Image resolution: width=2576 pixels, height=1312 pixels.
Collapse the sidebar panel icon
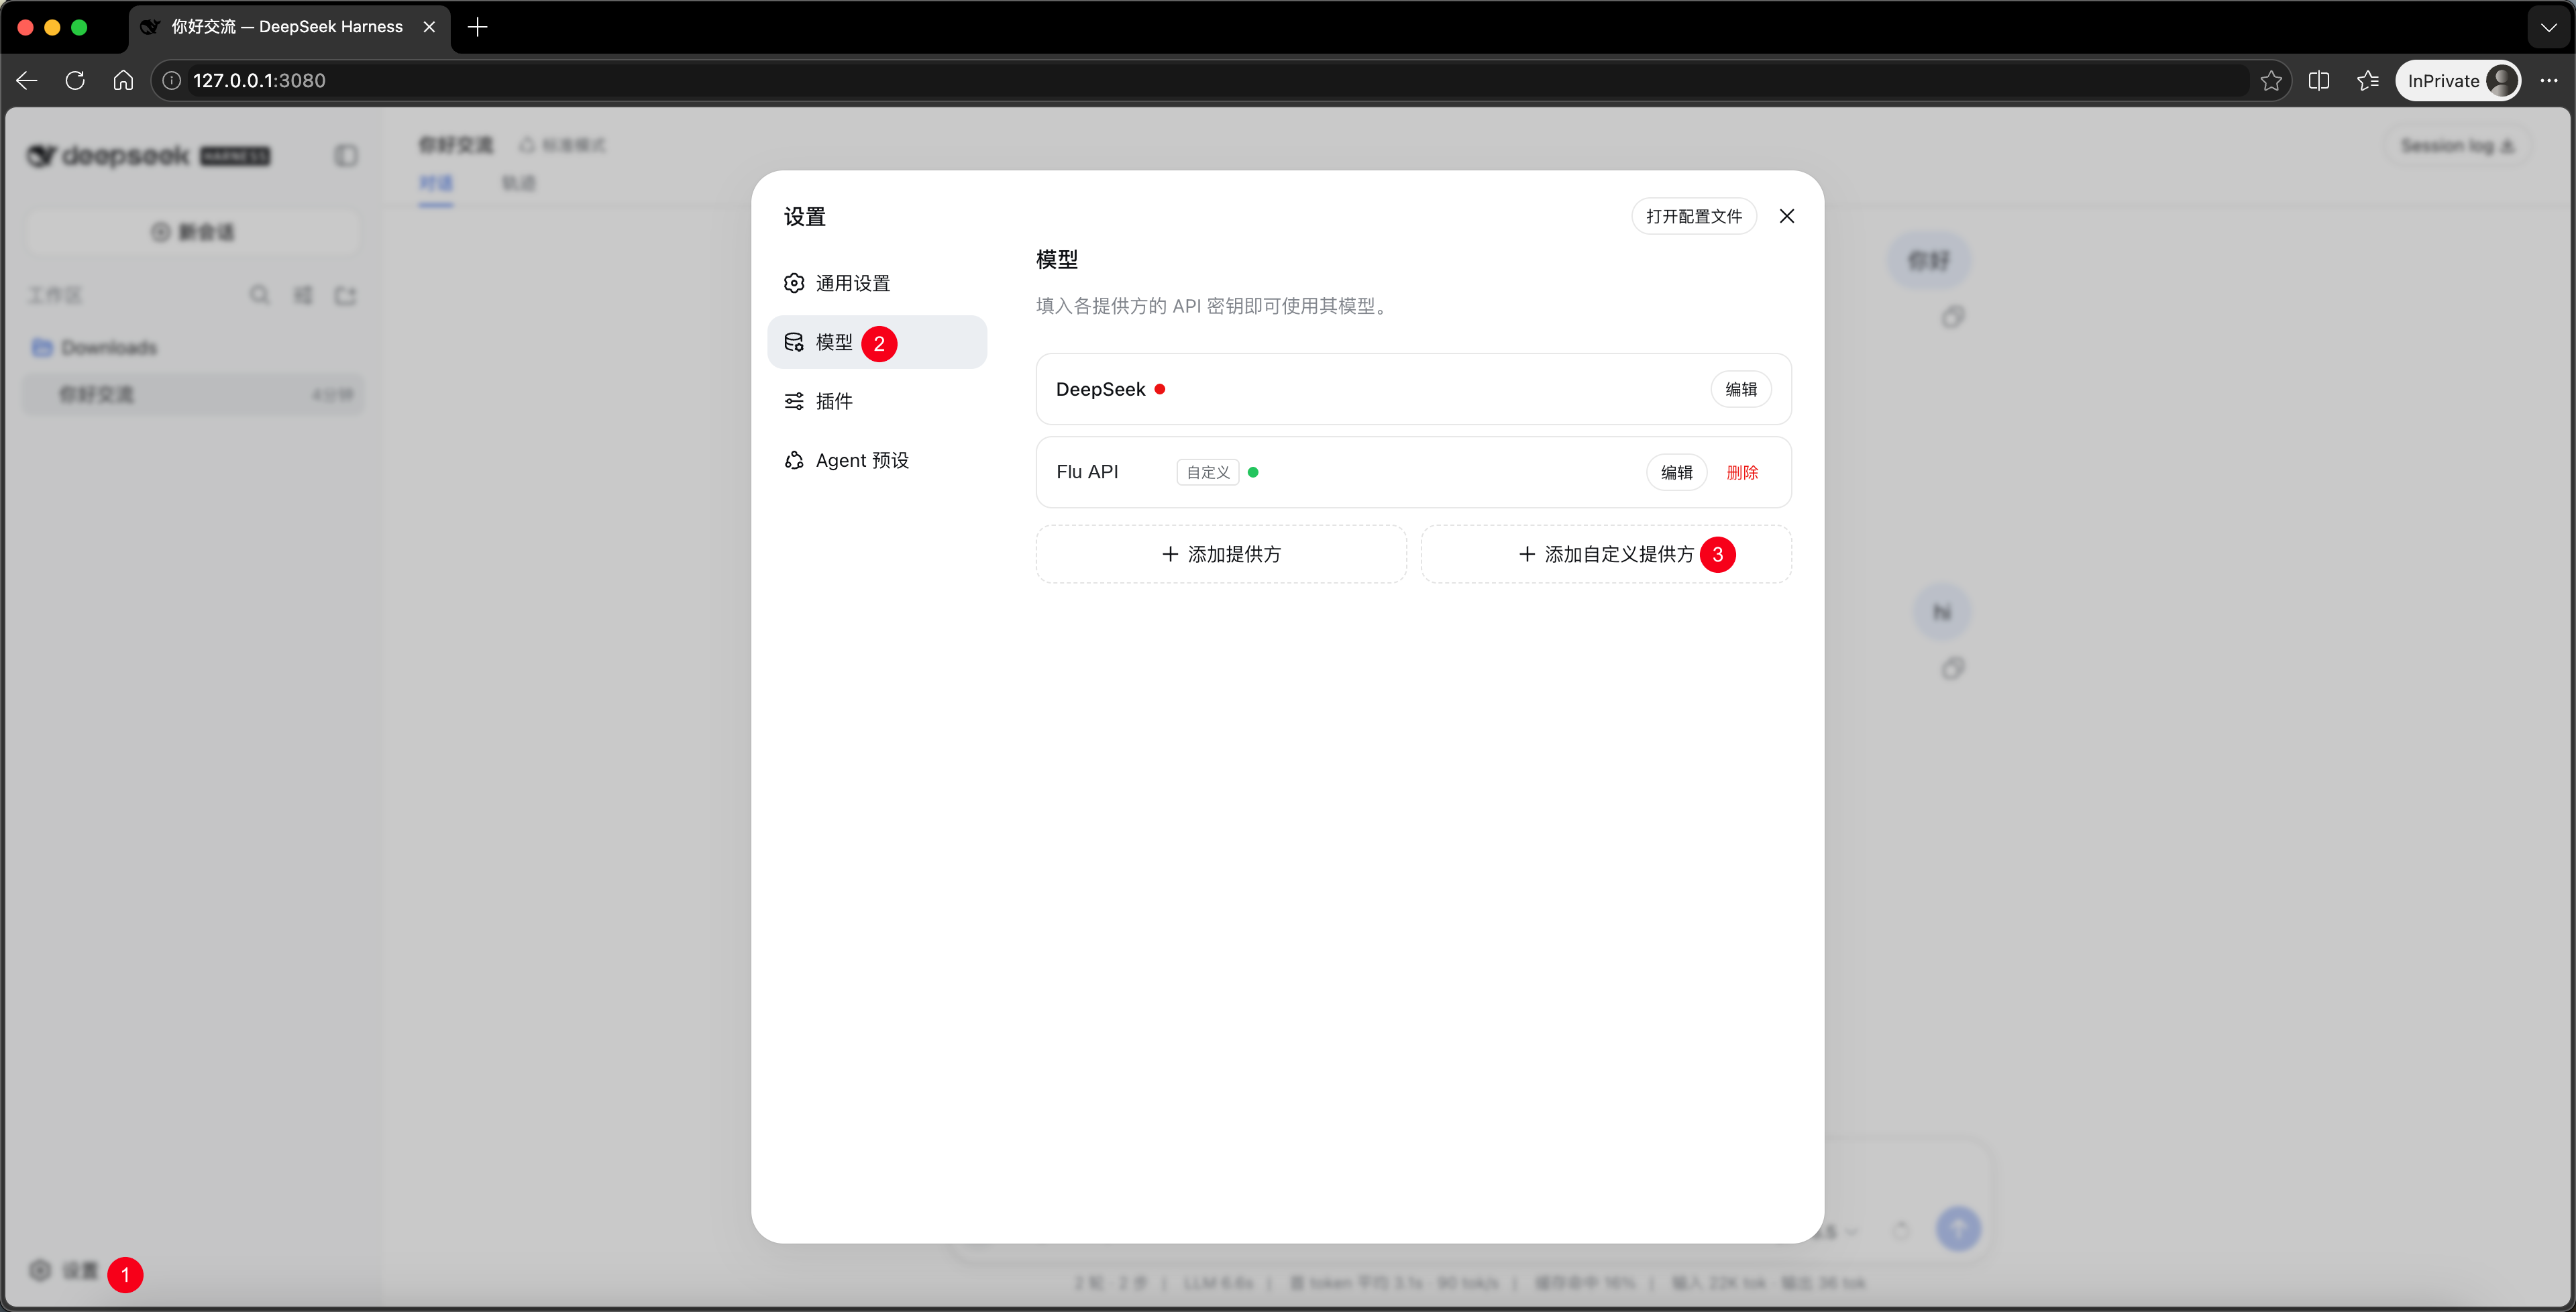coord(346,156)
